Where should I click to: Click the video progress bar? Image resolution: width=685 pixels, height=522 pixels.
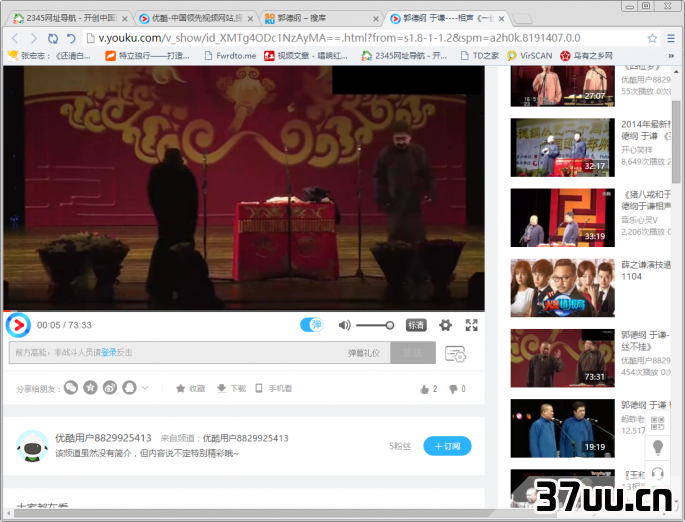[x=244, y=311]
